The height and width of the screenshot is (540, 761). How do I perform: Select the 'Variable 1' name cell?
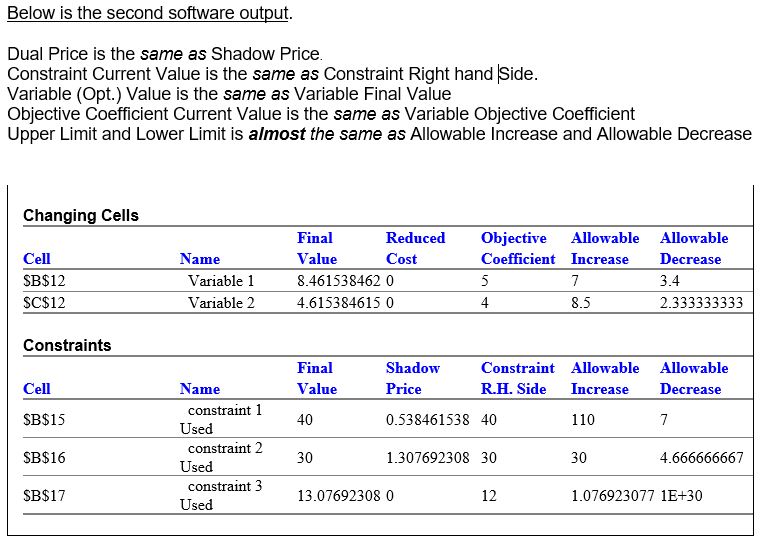pyautogui.click(x=221, y=281)
